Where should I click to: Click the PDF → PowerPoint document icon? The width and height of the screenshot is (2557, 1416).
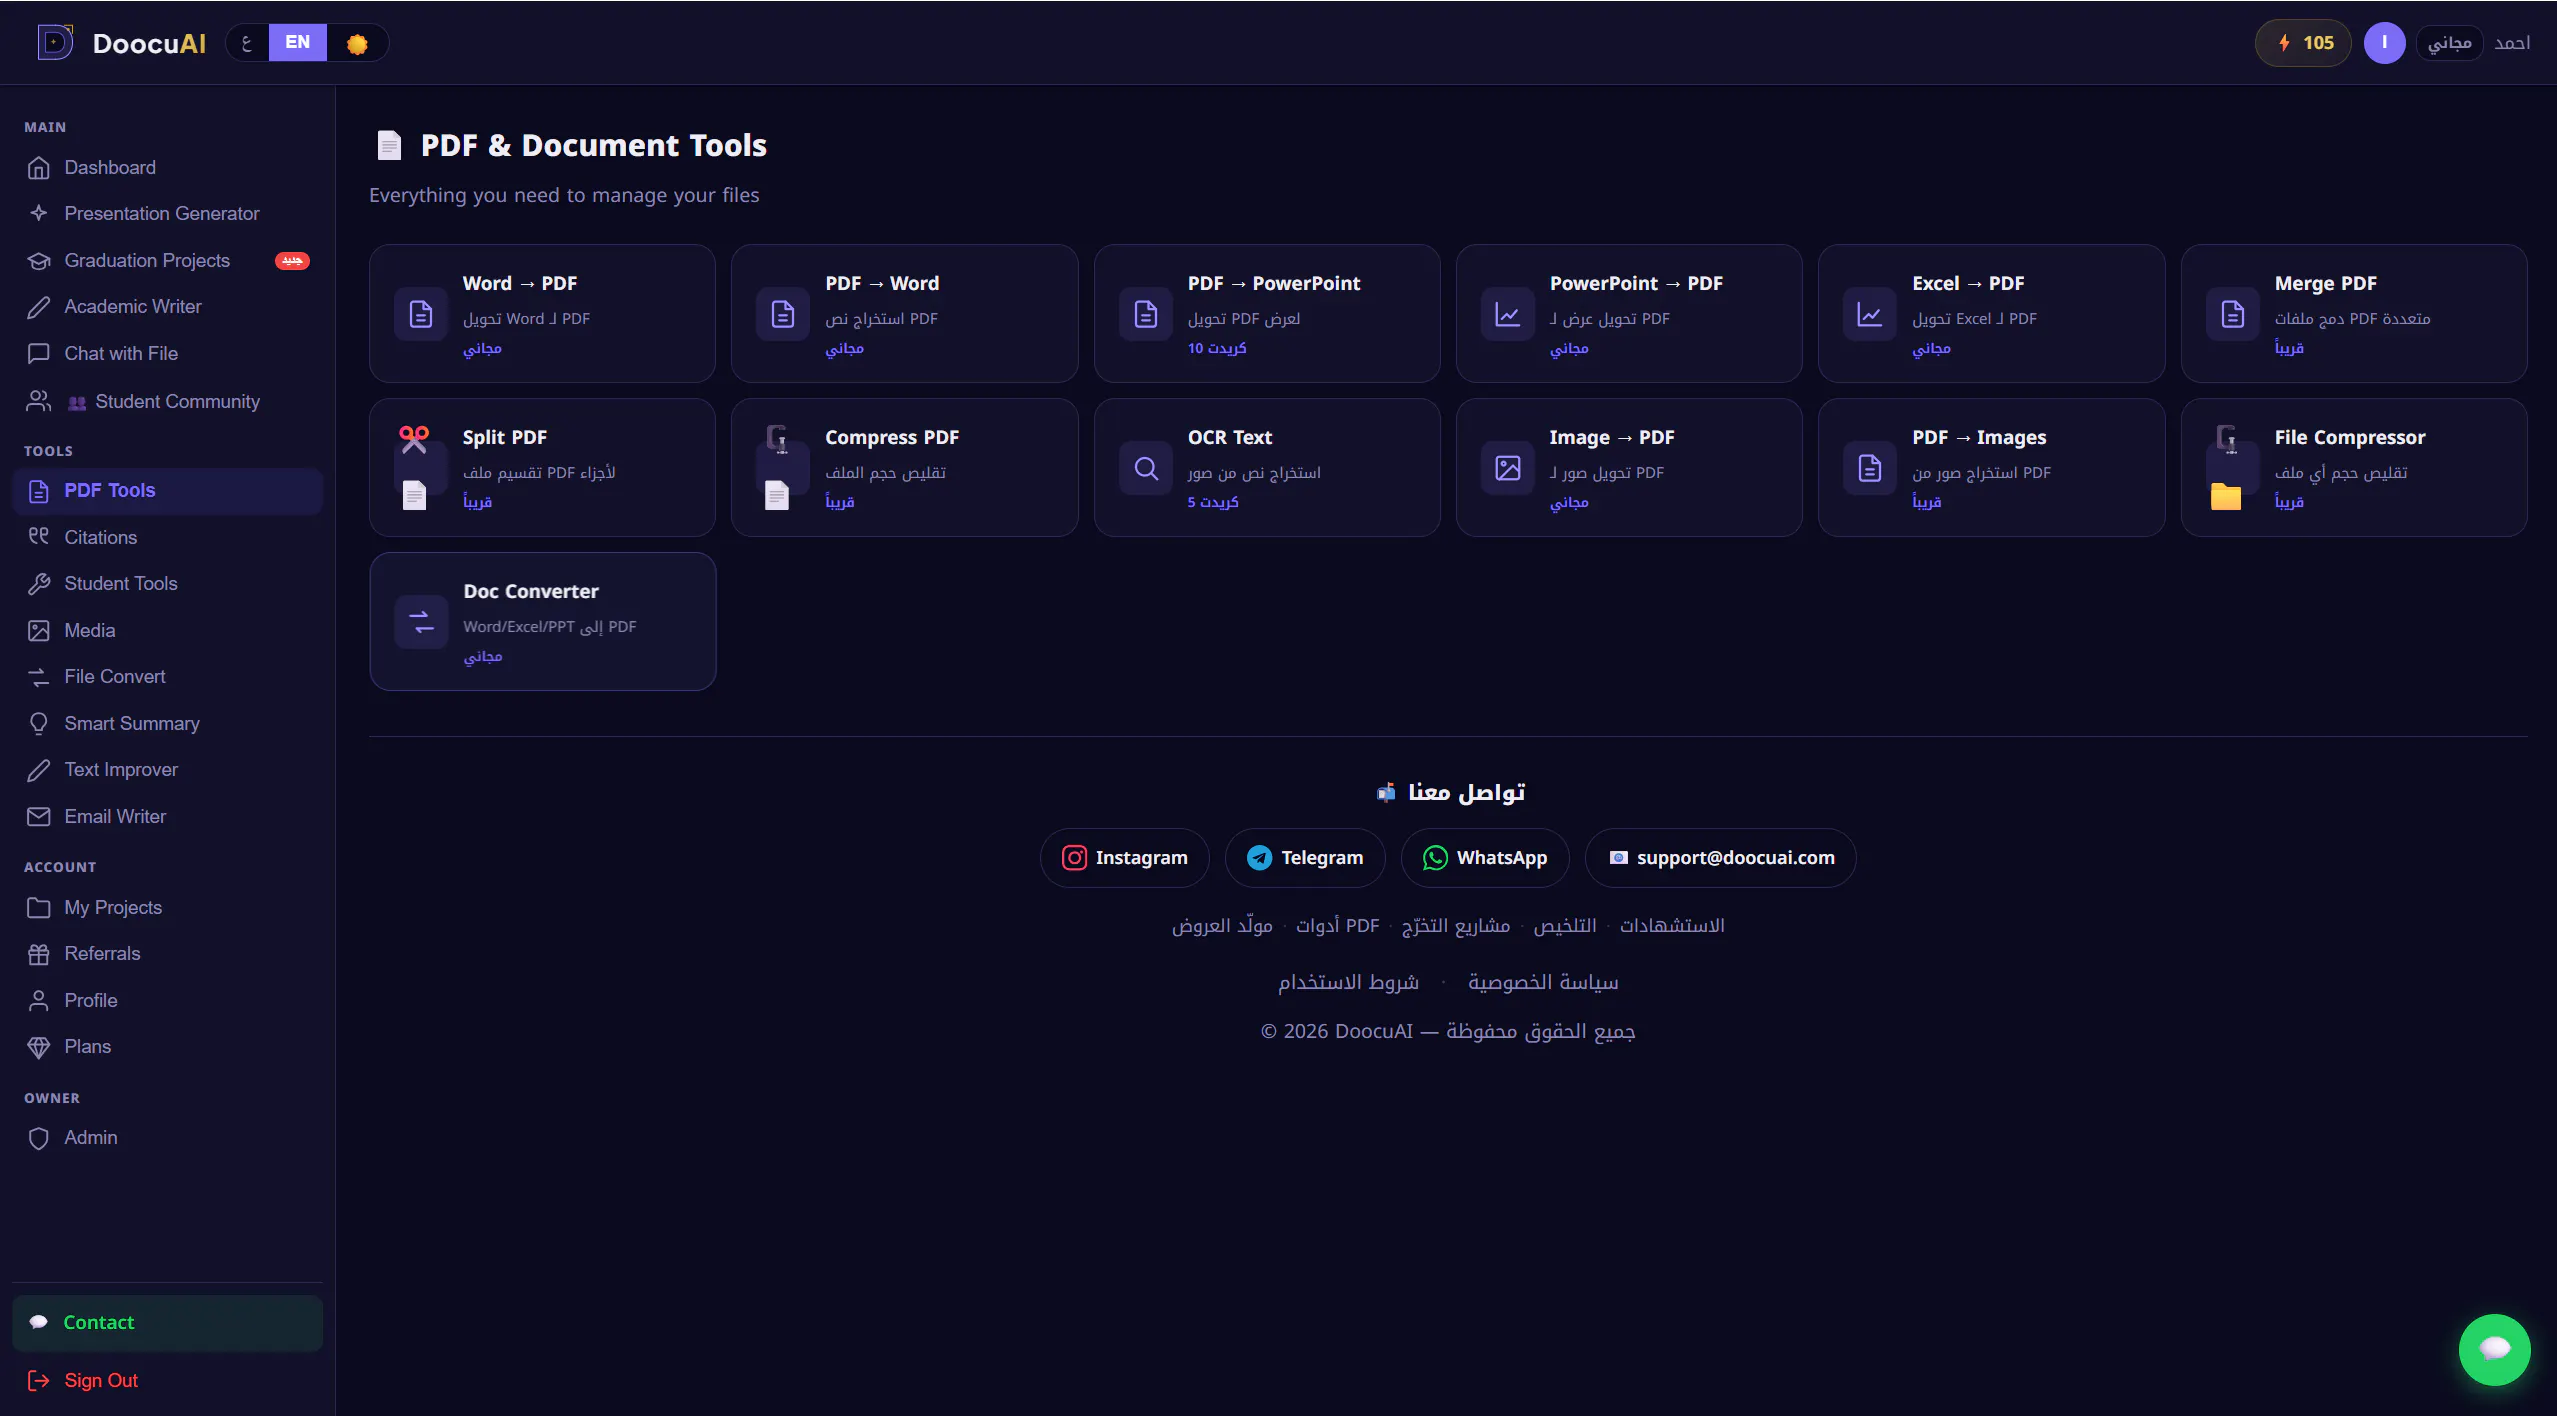1146,314
